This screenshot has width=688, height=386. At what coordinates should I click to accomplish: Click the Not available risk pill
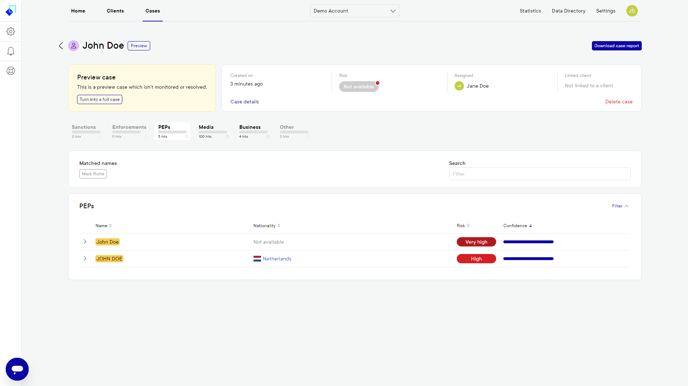[x=358, y=86]
